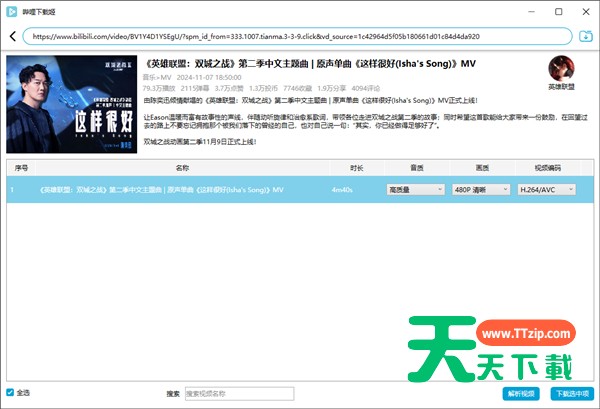Open the 英雄联盟 uploader avatar
The height and width of the screenshot is (409, 600).
click(x=561, y=68)
